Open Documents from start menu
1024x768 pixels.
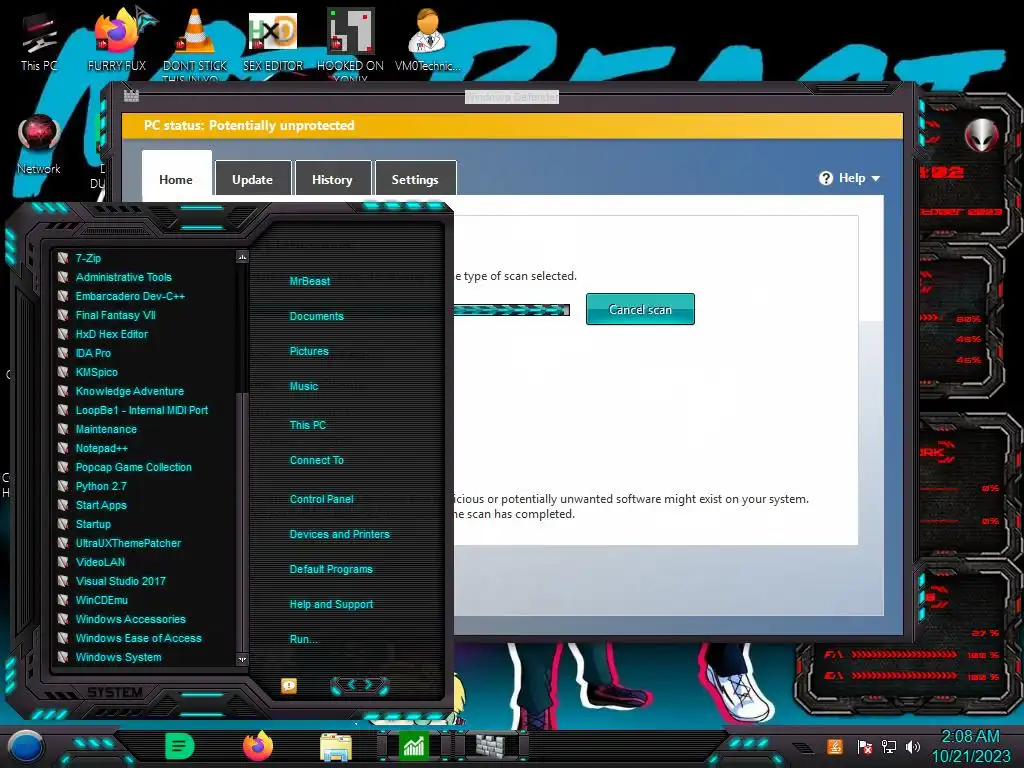coord(317,316)
